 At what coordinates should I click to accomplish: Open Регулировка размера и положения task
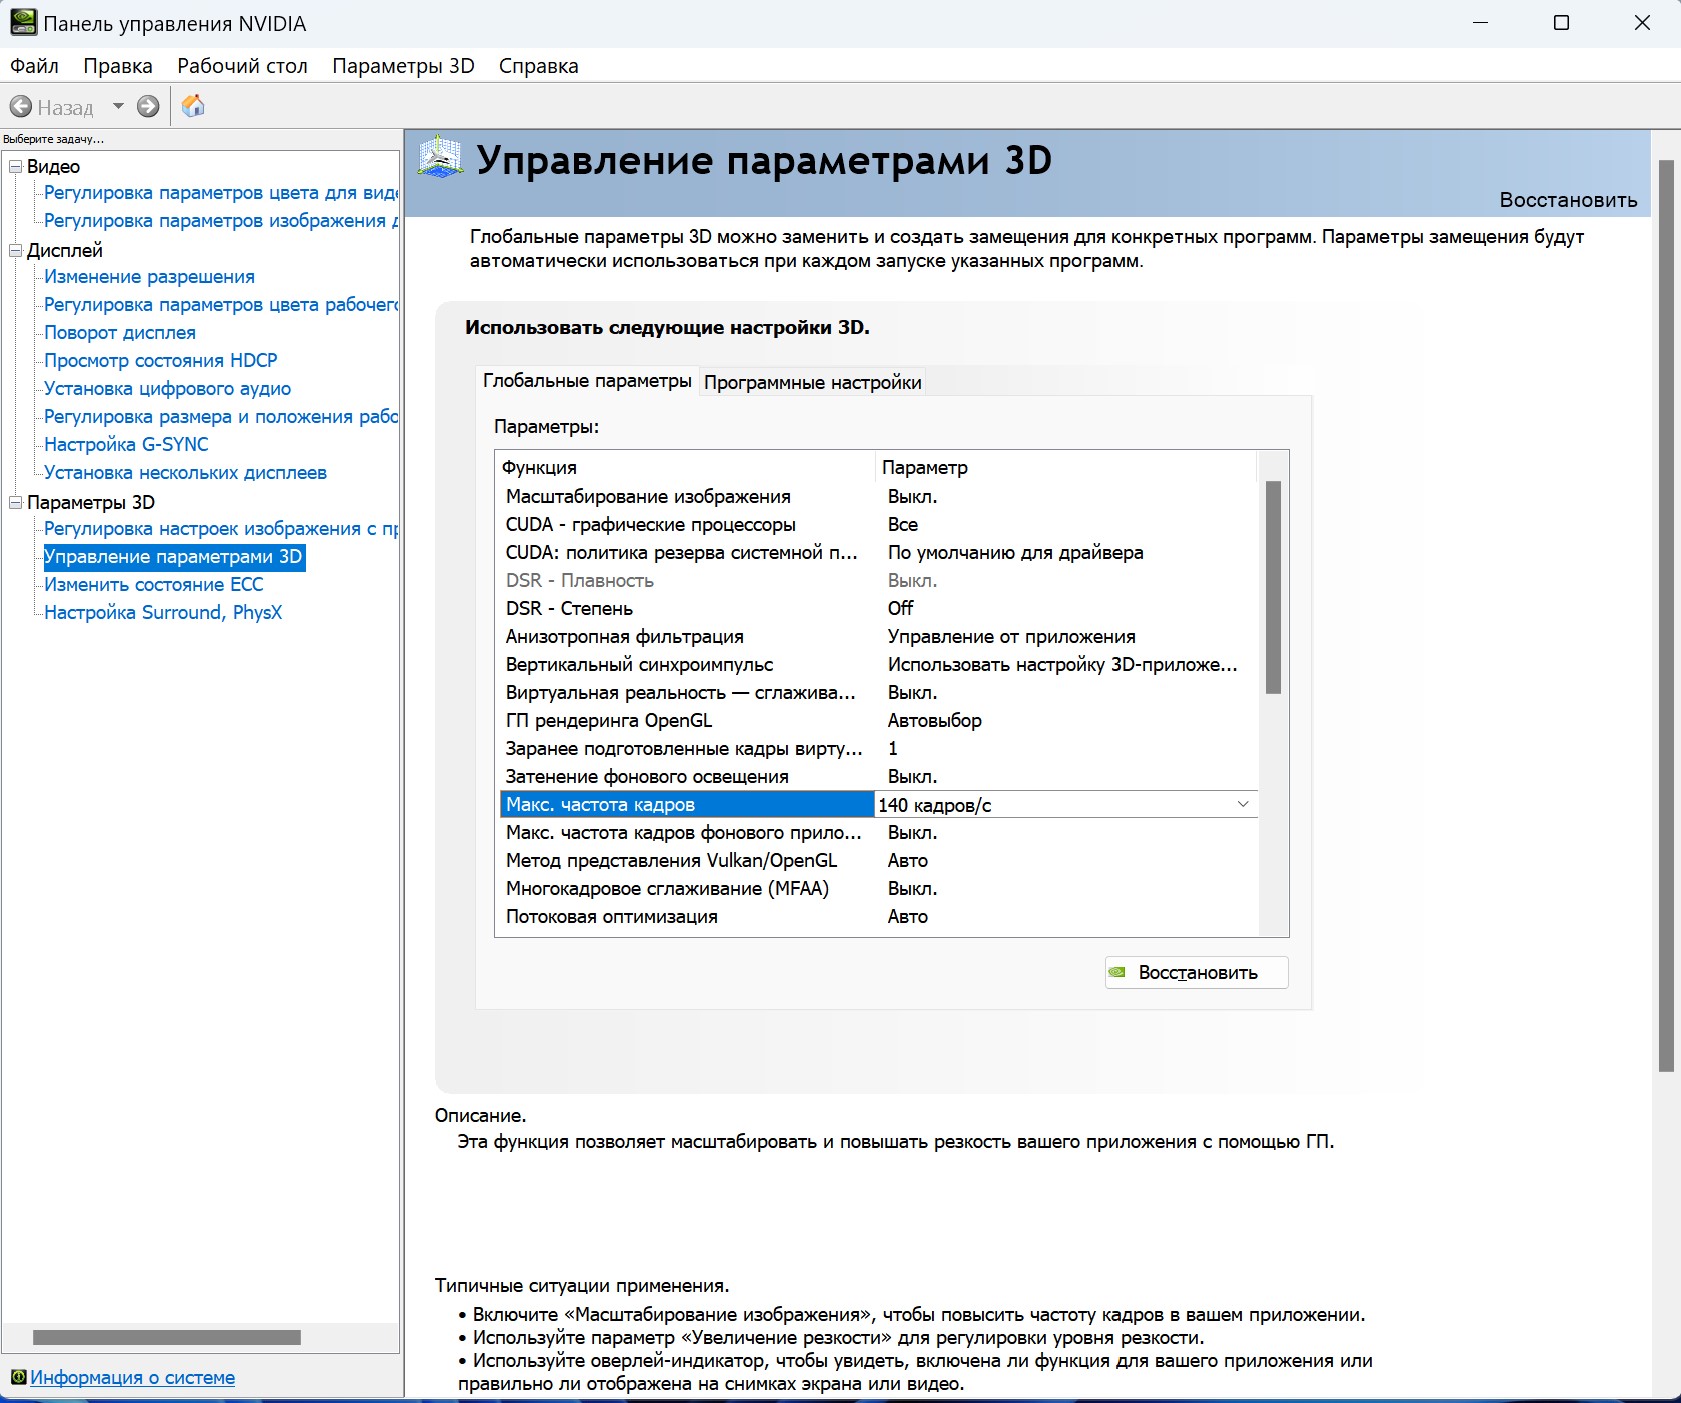(x=221, y=417)
